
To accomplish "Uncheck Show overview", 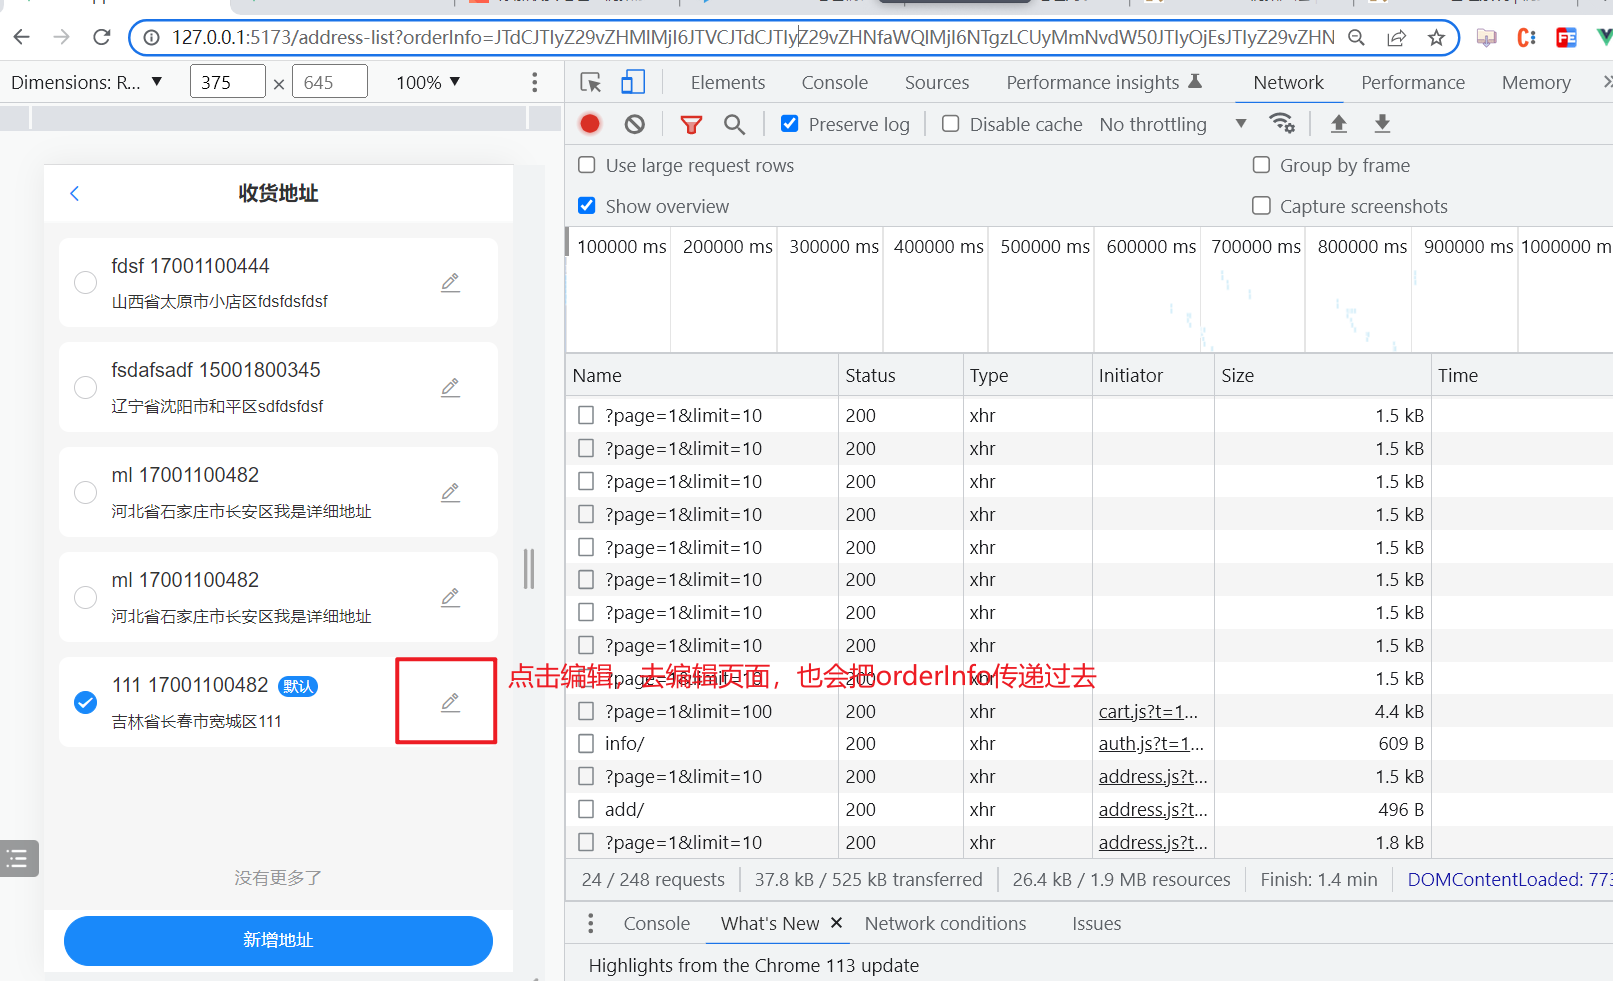I will [587, 206].
